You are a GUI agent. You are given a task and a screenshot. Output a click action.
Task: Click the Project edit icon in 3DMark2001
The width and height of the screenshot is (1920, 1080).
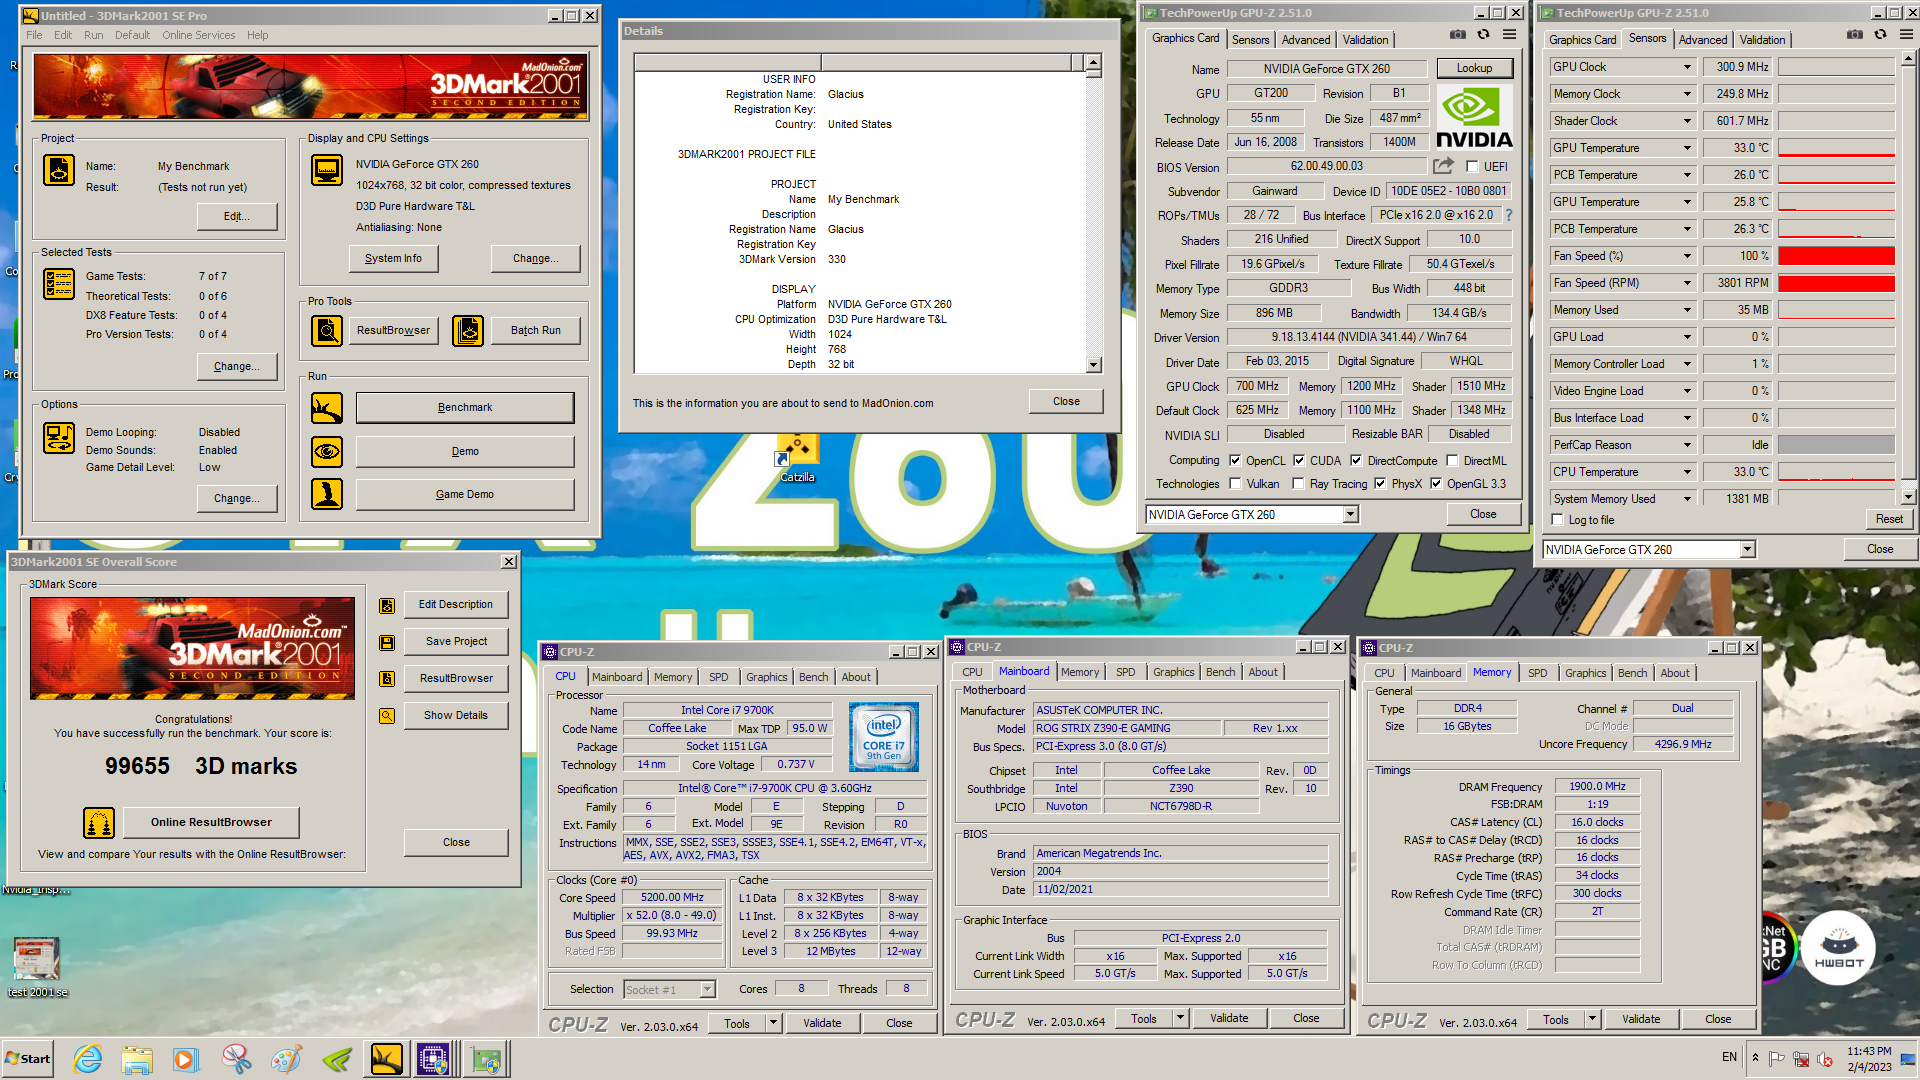(x=59, y=170)
